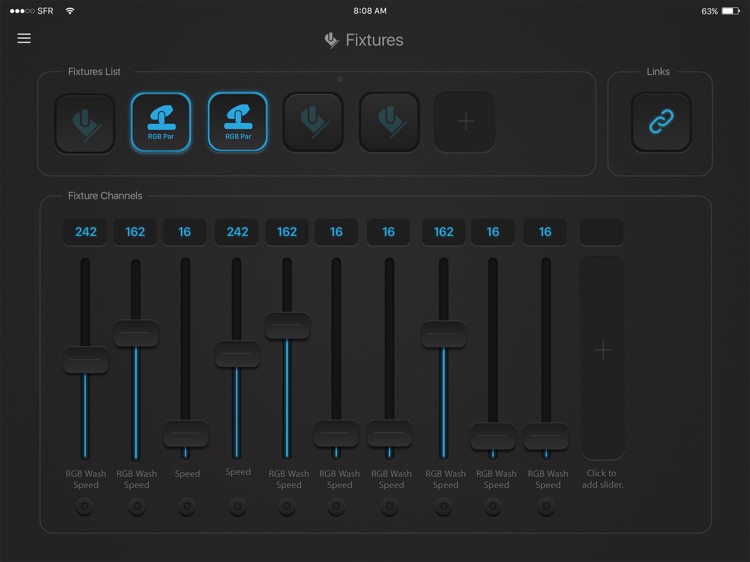Select the tenth channel value box 16
Viewport: 750px width, 562px height.
545,232
